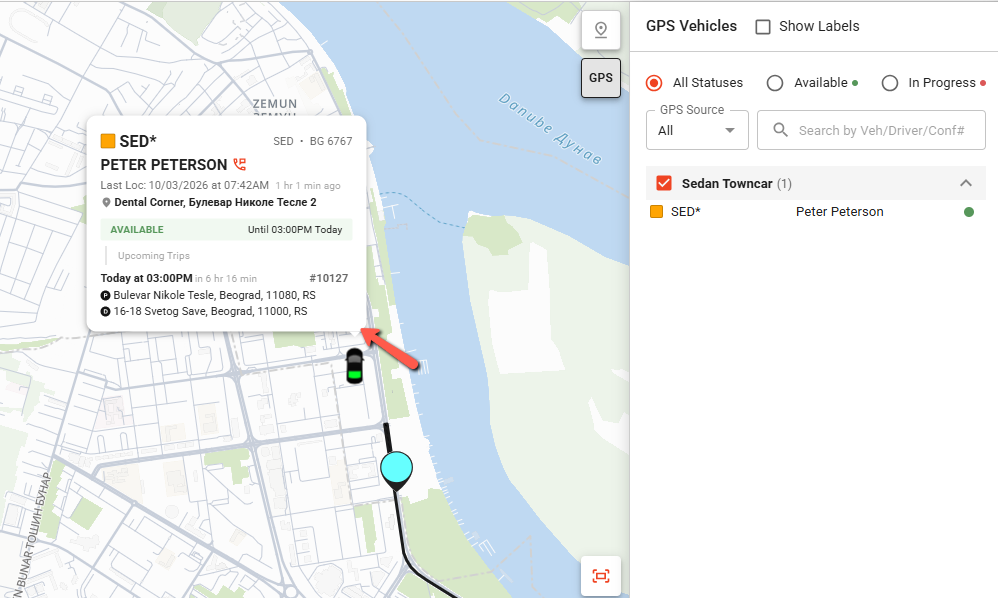Viewport: 998px width, 598px height.
Task: Click the cyan location pin marker
Action: click(x=397, y=470)
